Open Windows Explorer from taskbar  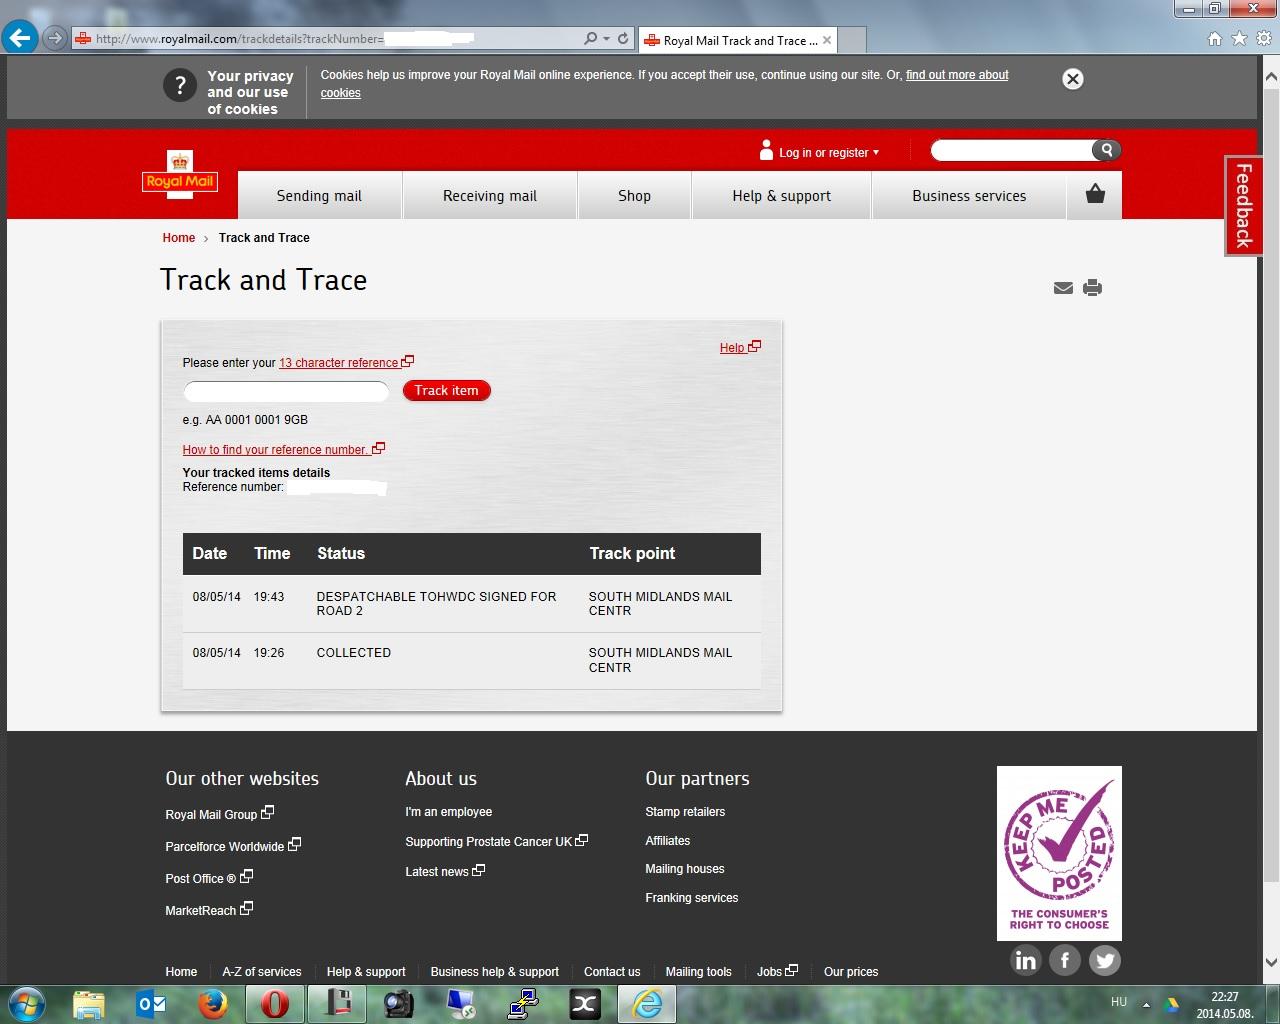[89, 1004]
